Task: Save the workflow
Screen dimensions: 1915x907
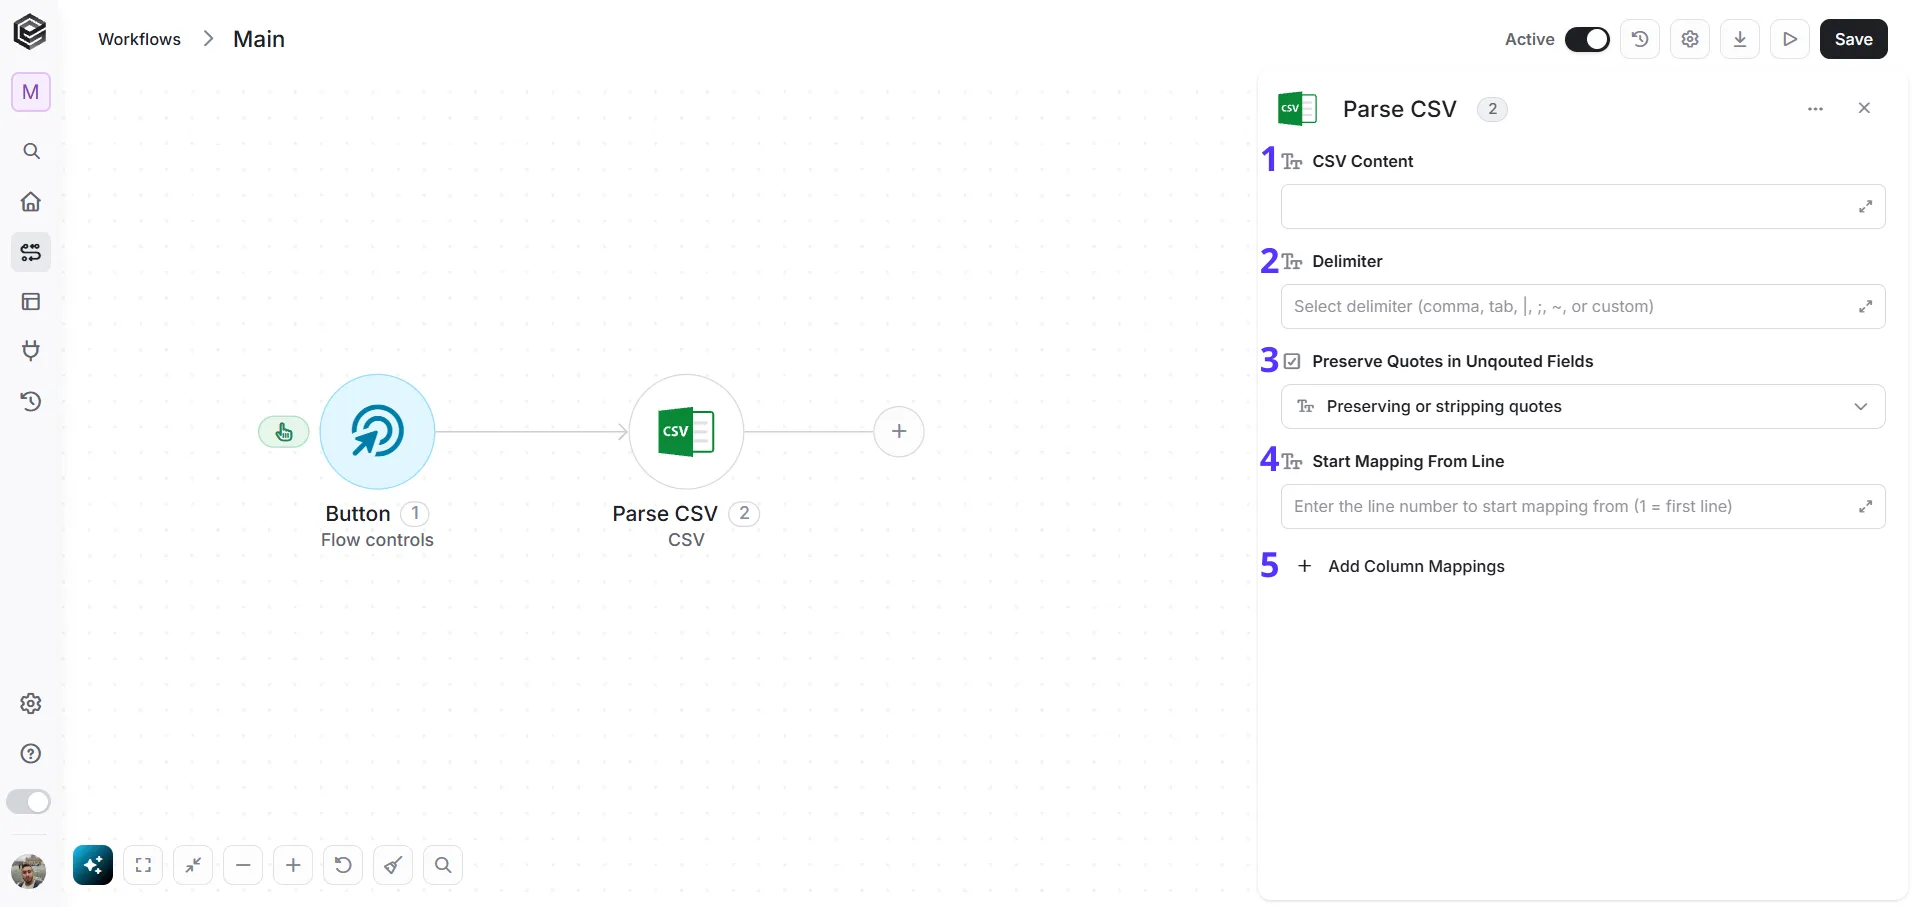Action: (x=1853, y=39)
